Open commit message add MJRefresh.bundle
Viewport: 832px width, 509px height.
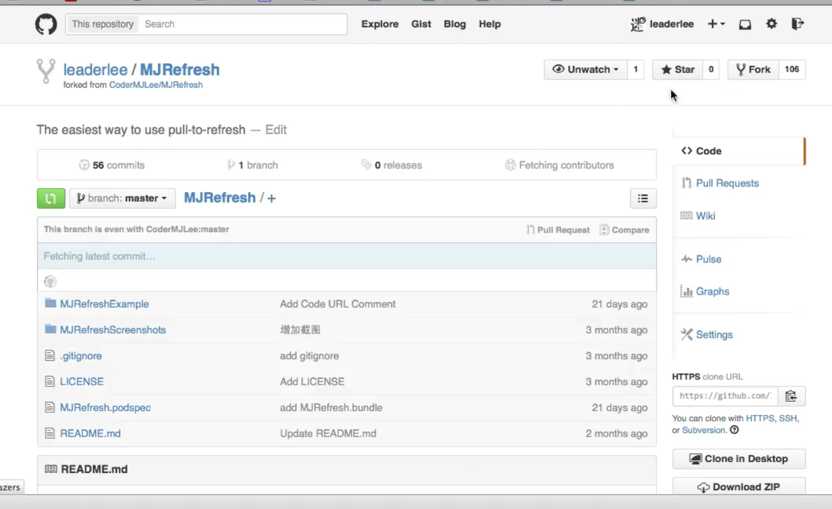coord(331,408)
